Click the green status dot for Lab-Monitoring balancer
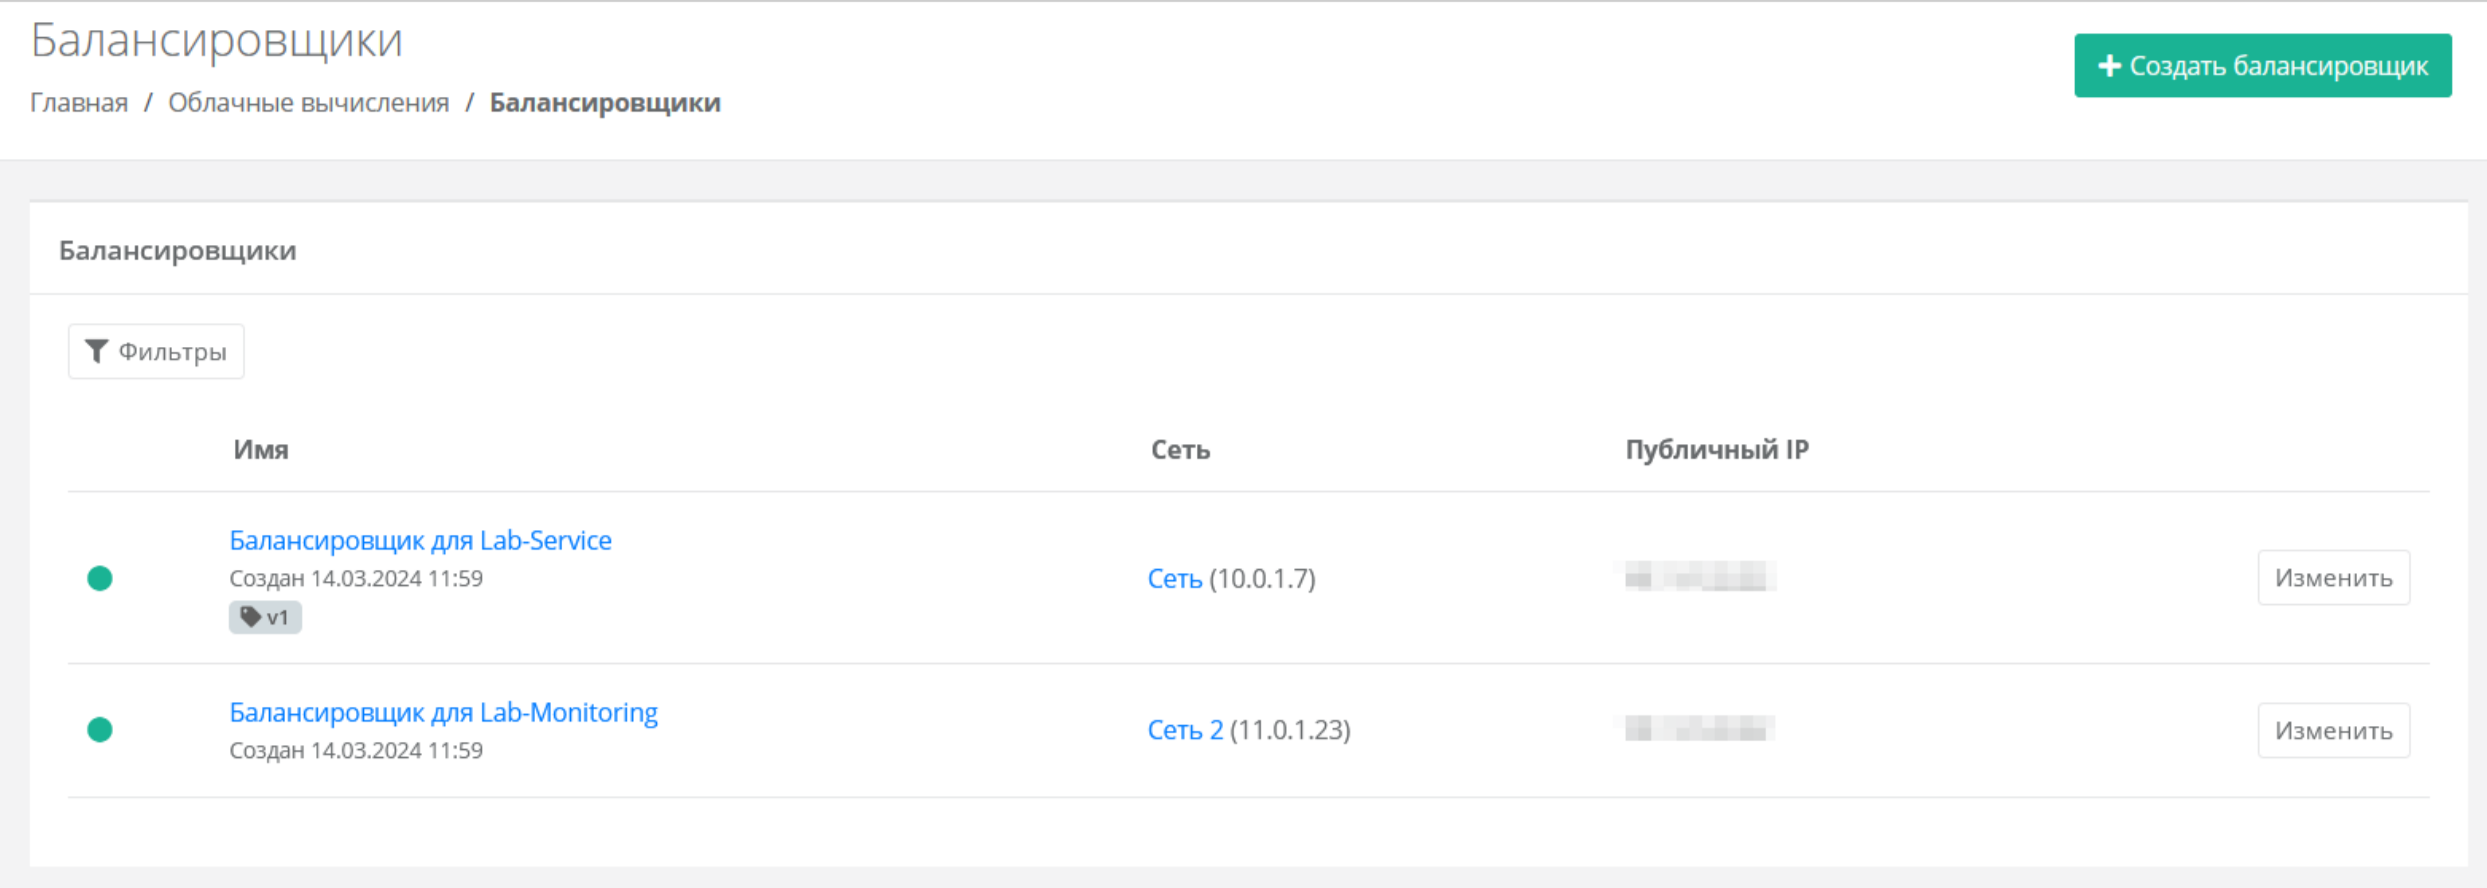Viewport: 2487px width, 888px height. pyautogui.click(x=100, y=730)
